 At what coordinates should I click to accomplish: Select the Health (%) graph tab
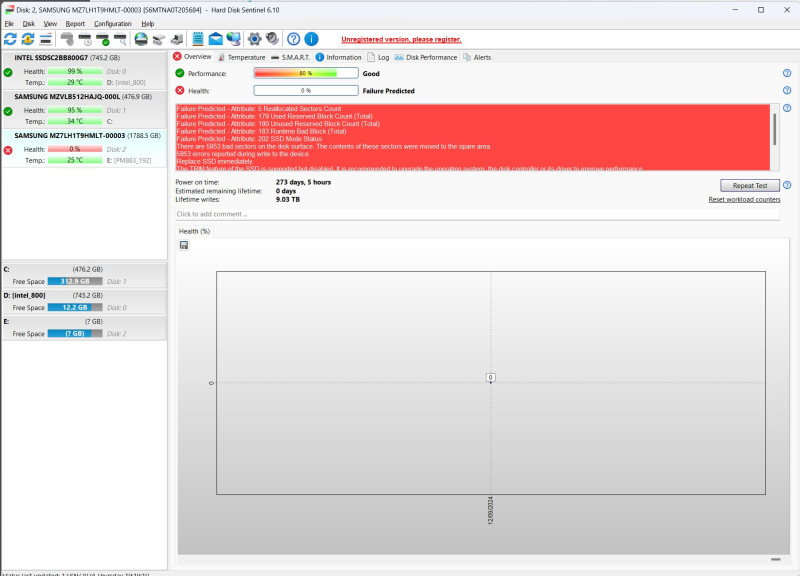(194, 231)
